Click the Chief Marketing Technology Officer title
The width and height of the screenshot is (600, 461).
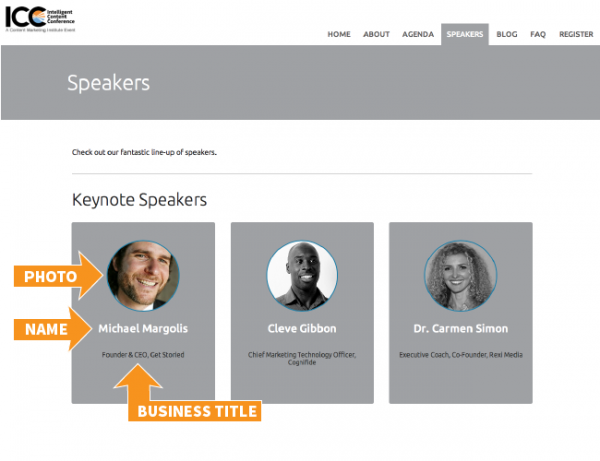click(x=302, y=358)
